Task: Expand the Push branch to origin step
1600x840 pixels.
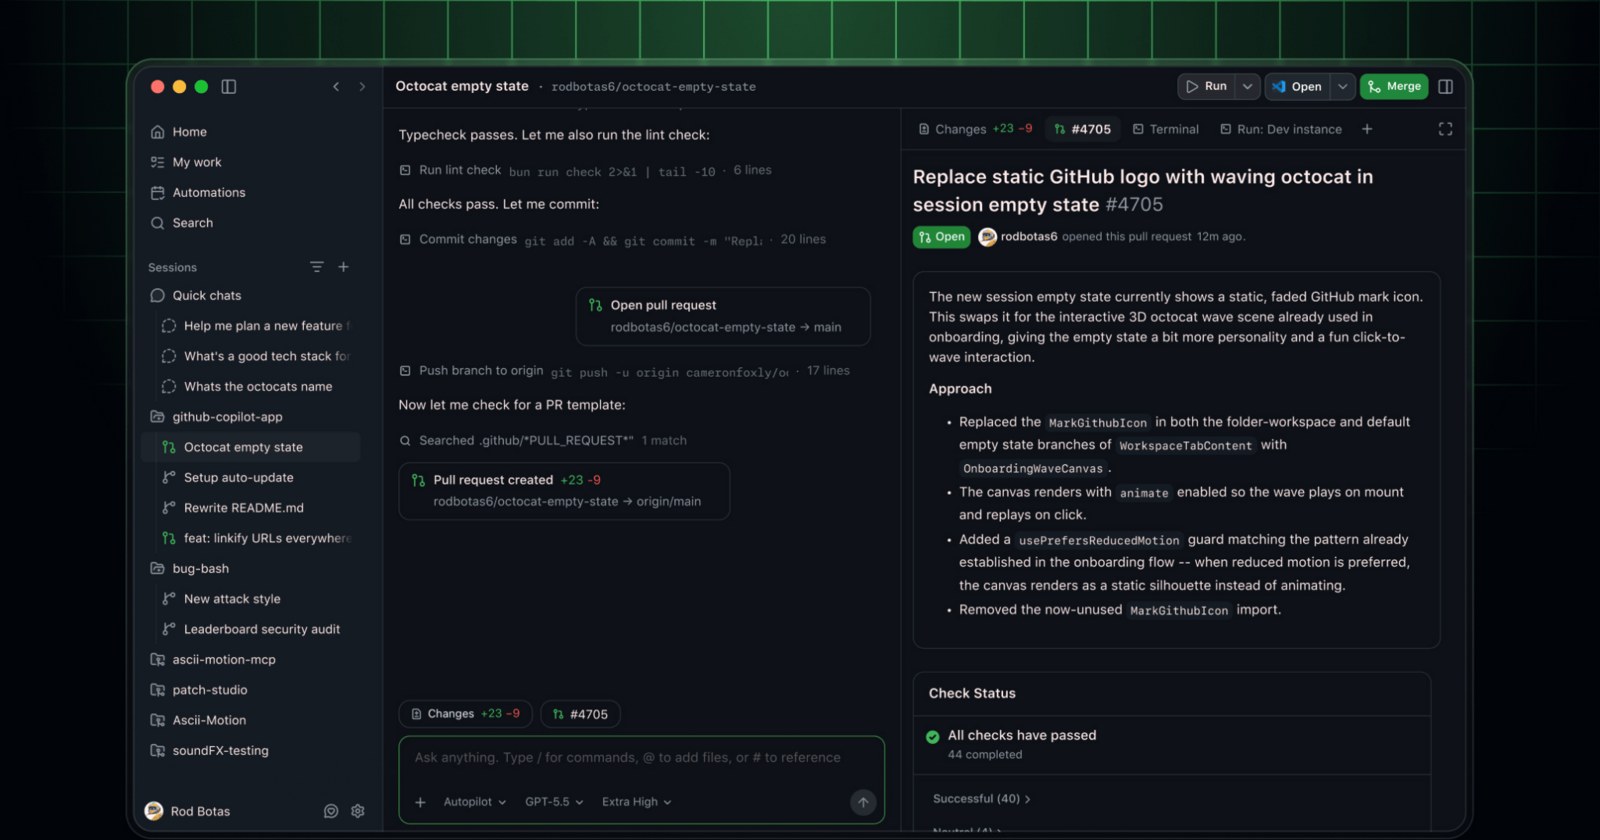Action: 624,371
